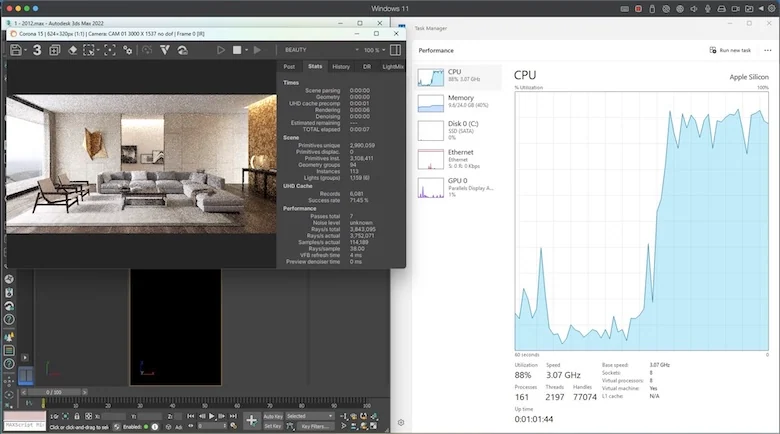Toggle the selection lock padlock icon

click(x=77, y=416)
